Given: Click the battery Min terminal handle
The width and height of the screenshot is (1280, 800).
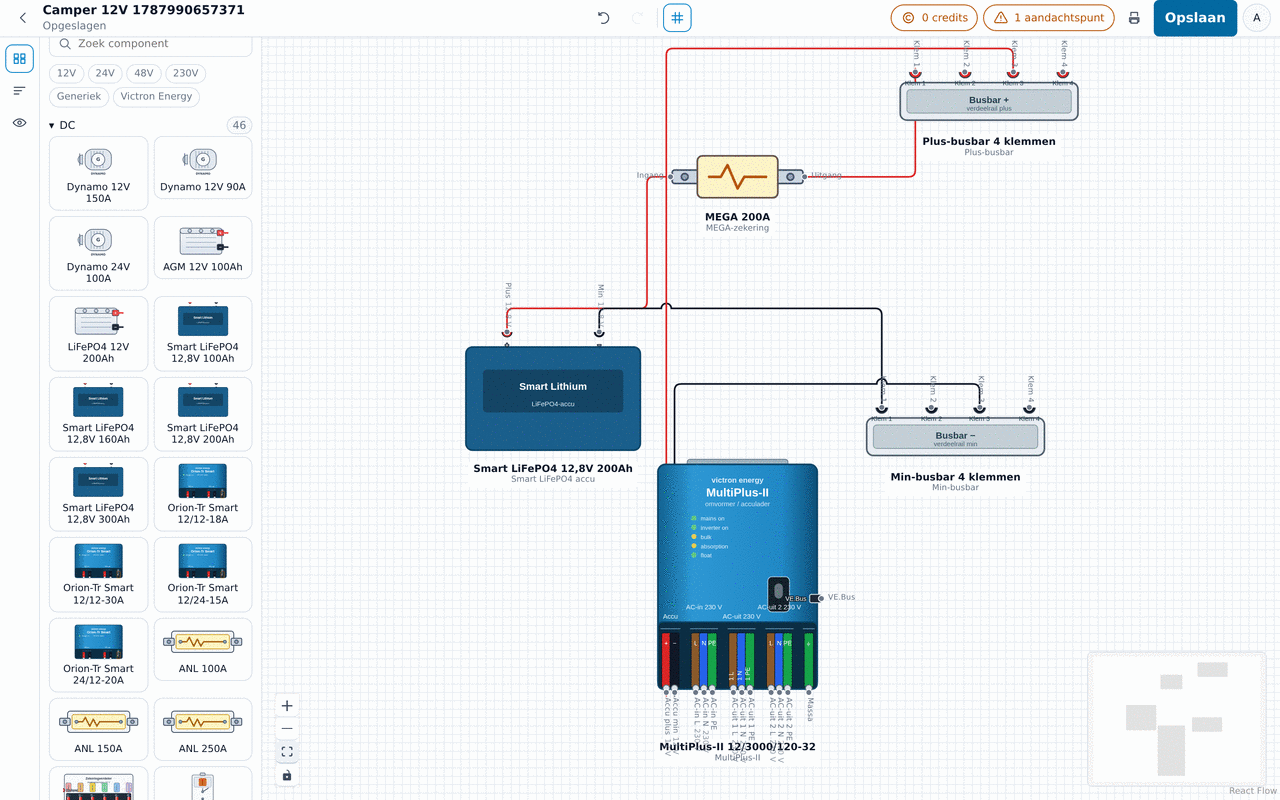Looking at the screenshot, I should (599, 332).
